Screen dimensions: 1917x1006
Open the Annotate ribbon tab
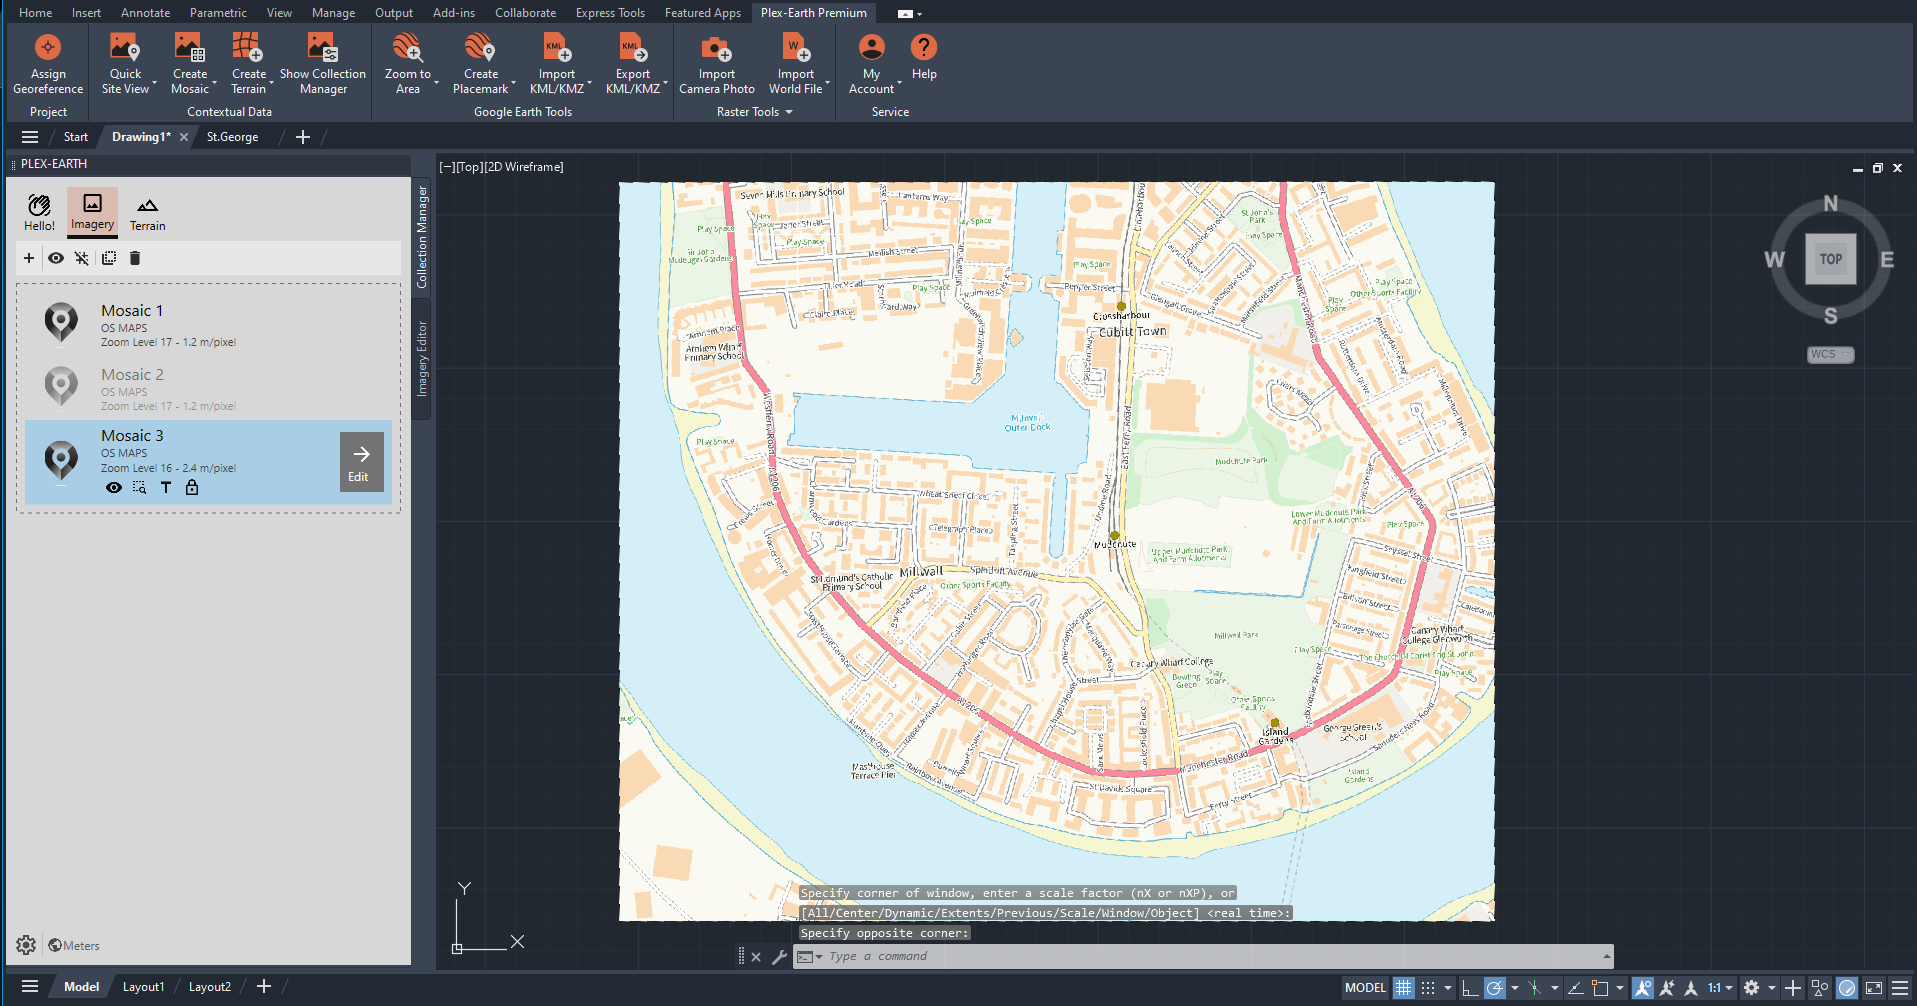[145, 13]
